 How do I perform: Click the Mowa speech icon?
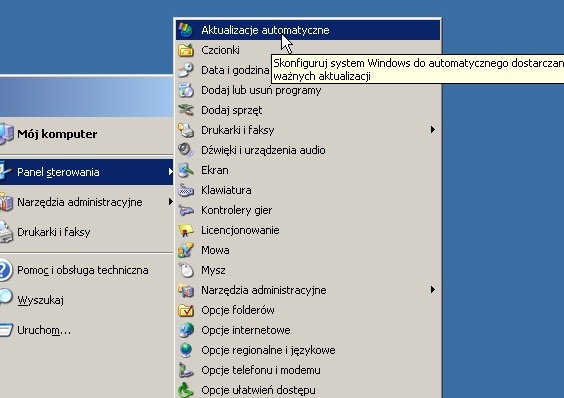coord(186,250)
